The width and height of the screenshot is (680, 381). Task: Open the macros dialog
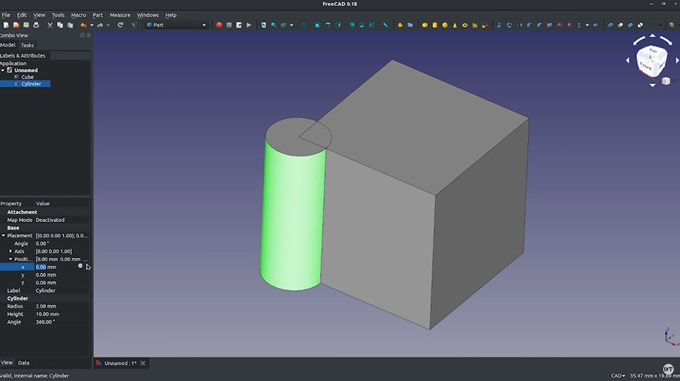coord(239,25)
